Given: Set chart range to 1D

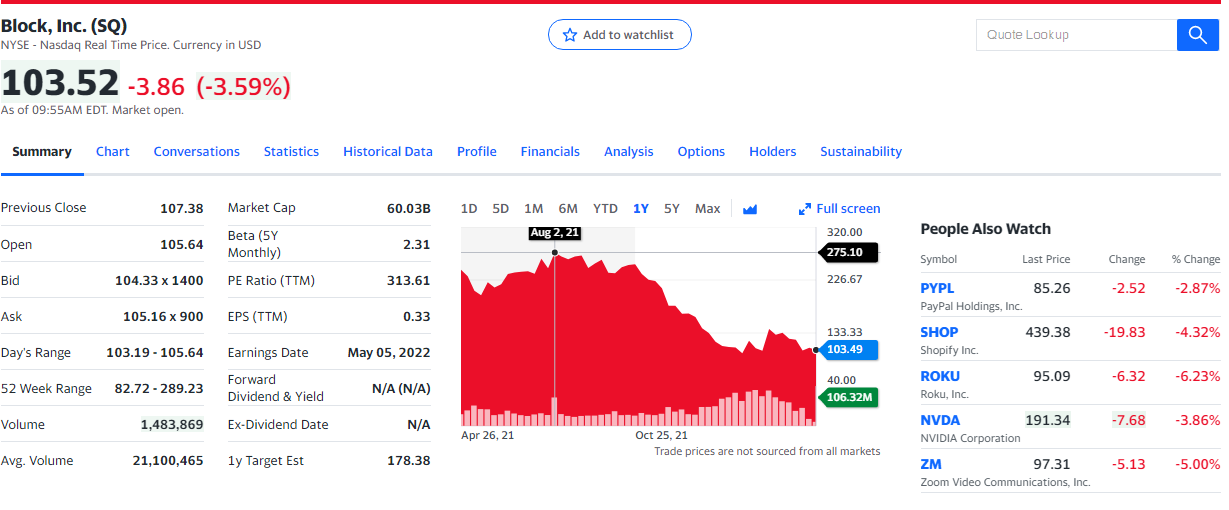Looking at the screenshot, I should [x=469, y=208].
